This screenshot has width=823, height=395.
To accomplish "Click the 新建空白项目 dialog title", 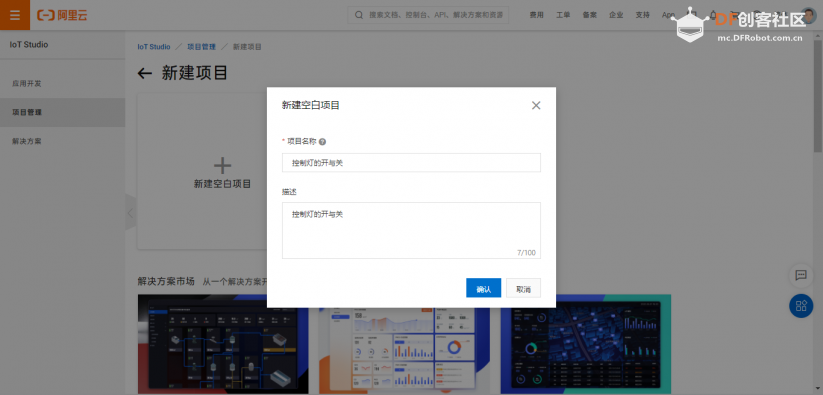I will pyautogui.click(x=311, y=105).
